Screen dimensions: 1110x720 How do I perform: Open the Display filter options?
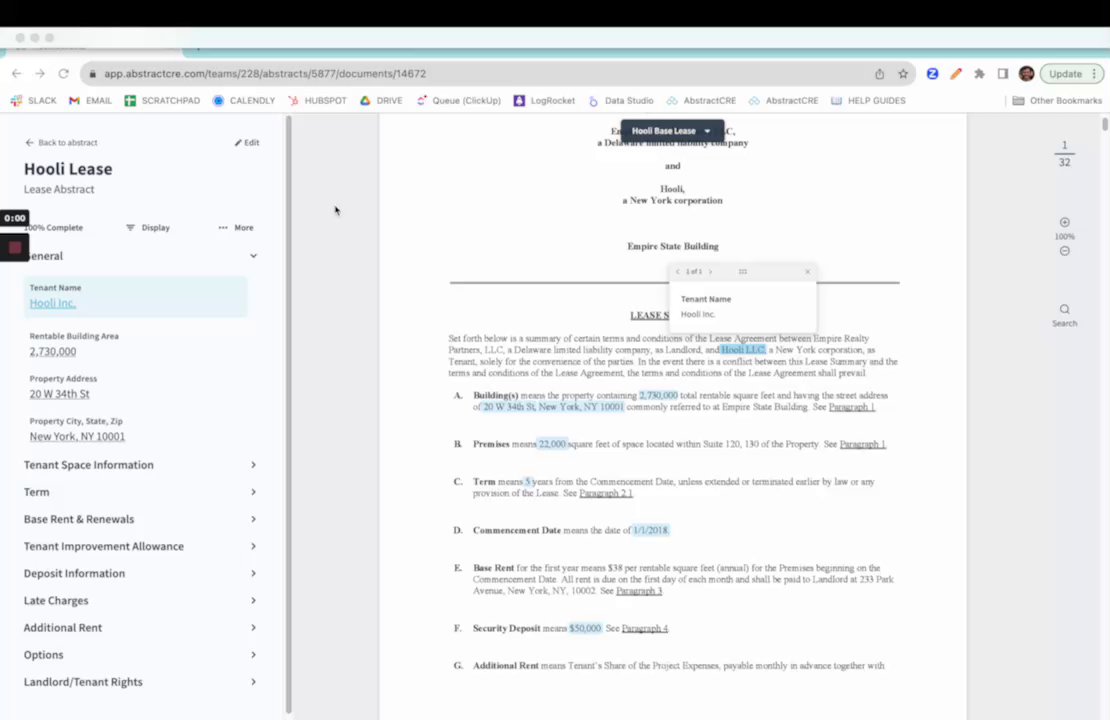(x=148, y=227)
